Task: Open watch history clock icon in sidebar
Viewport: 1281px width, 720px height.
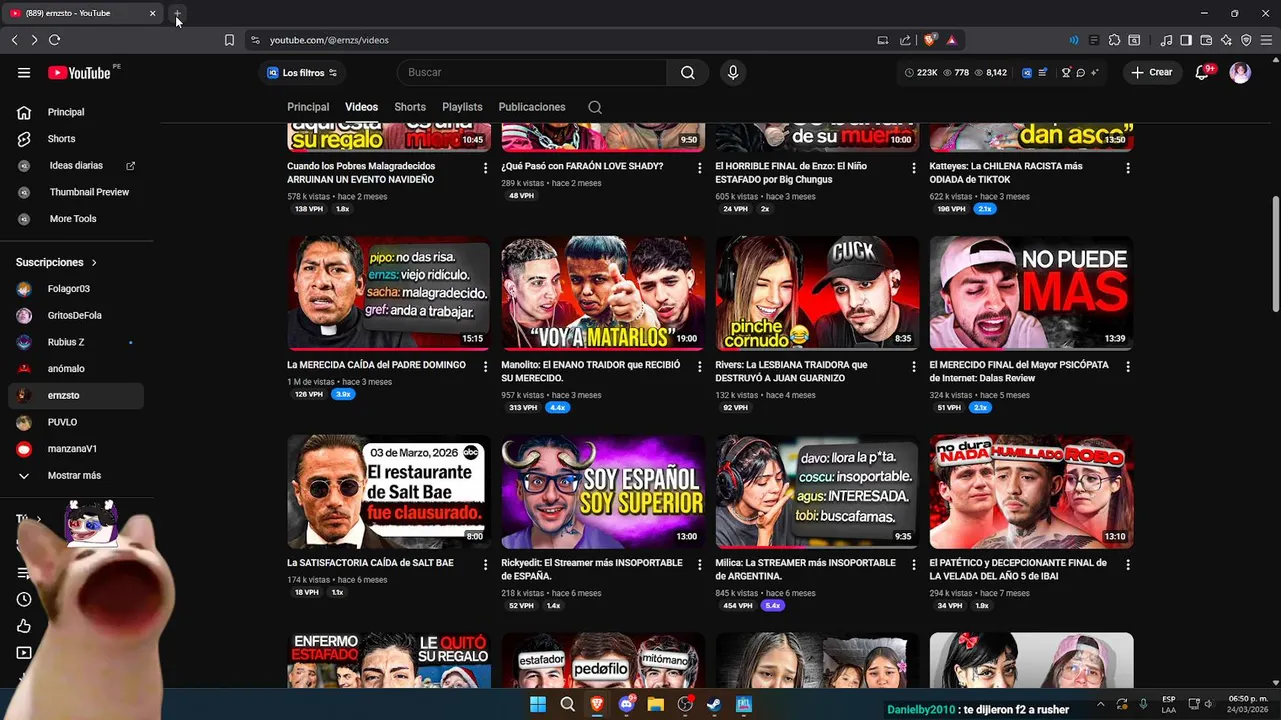Action: [x=24, y=599]
